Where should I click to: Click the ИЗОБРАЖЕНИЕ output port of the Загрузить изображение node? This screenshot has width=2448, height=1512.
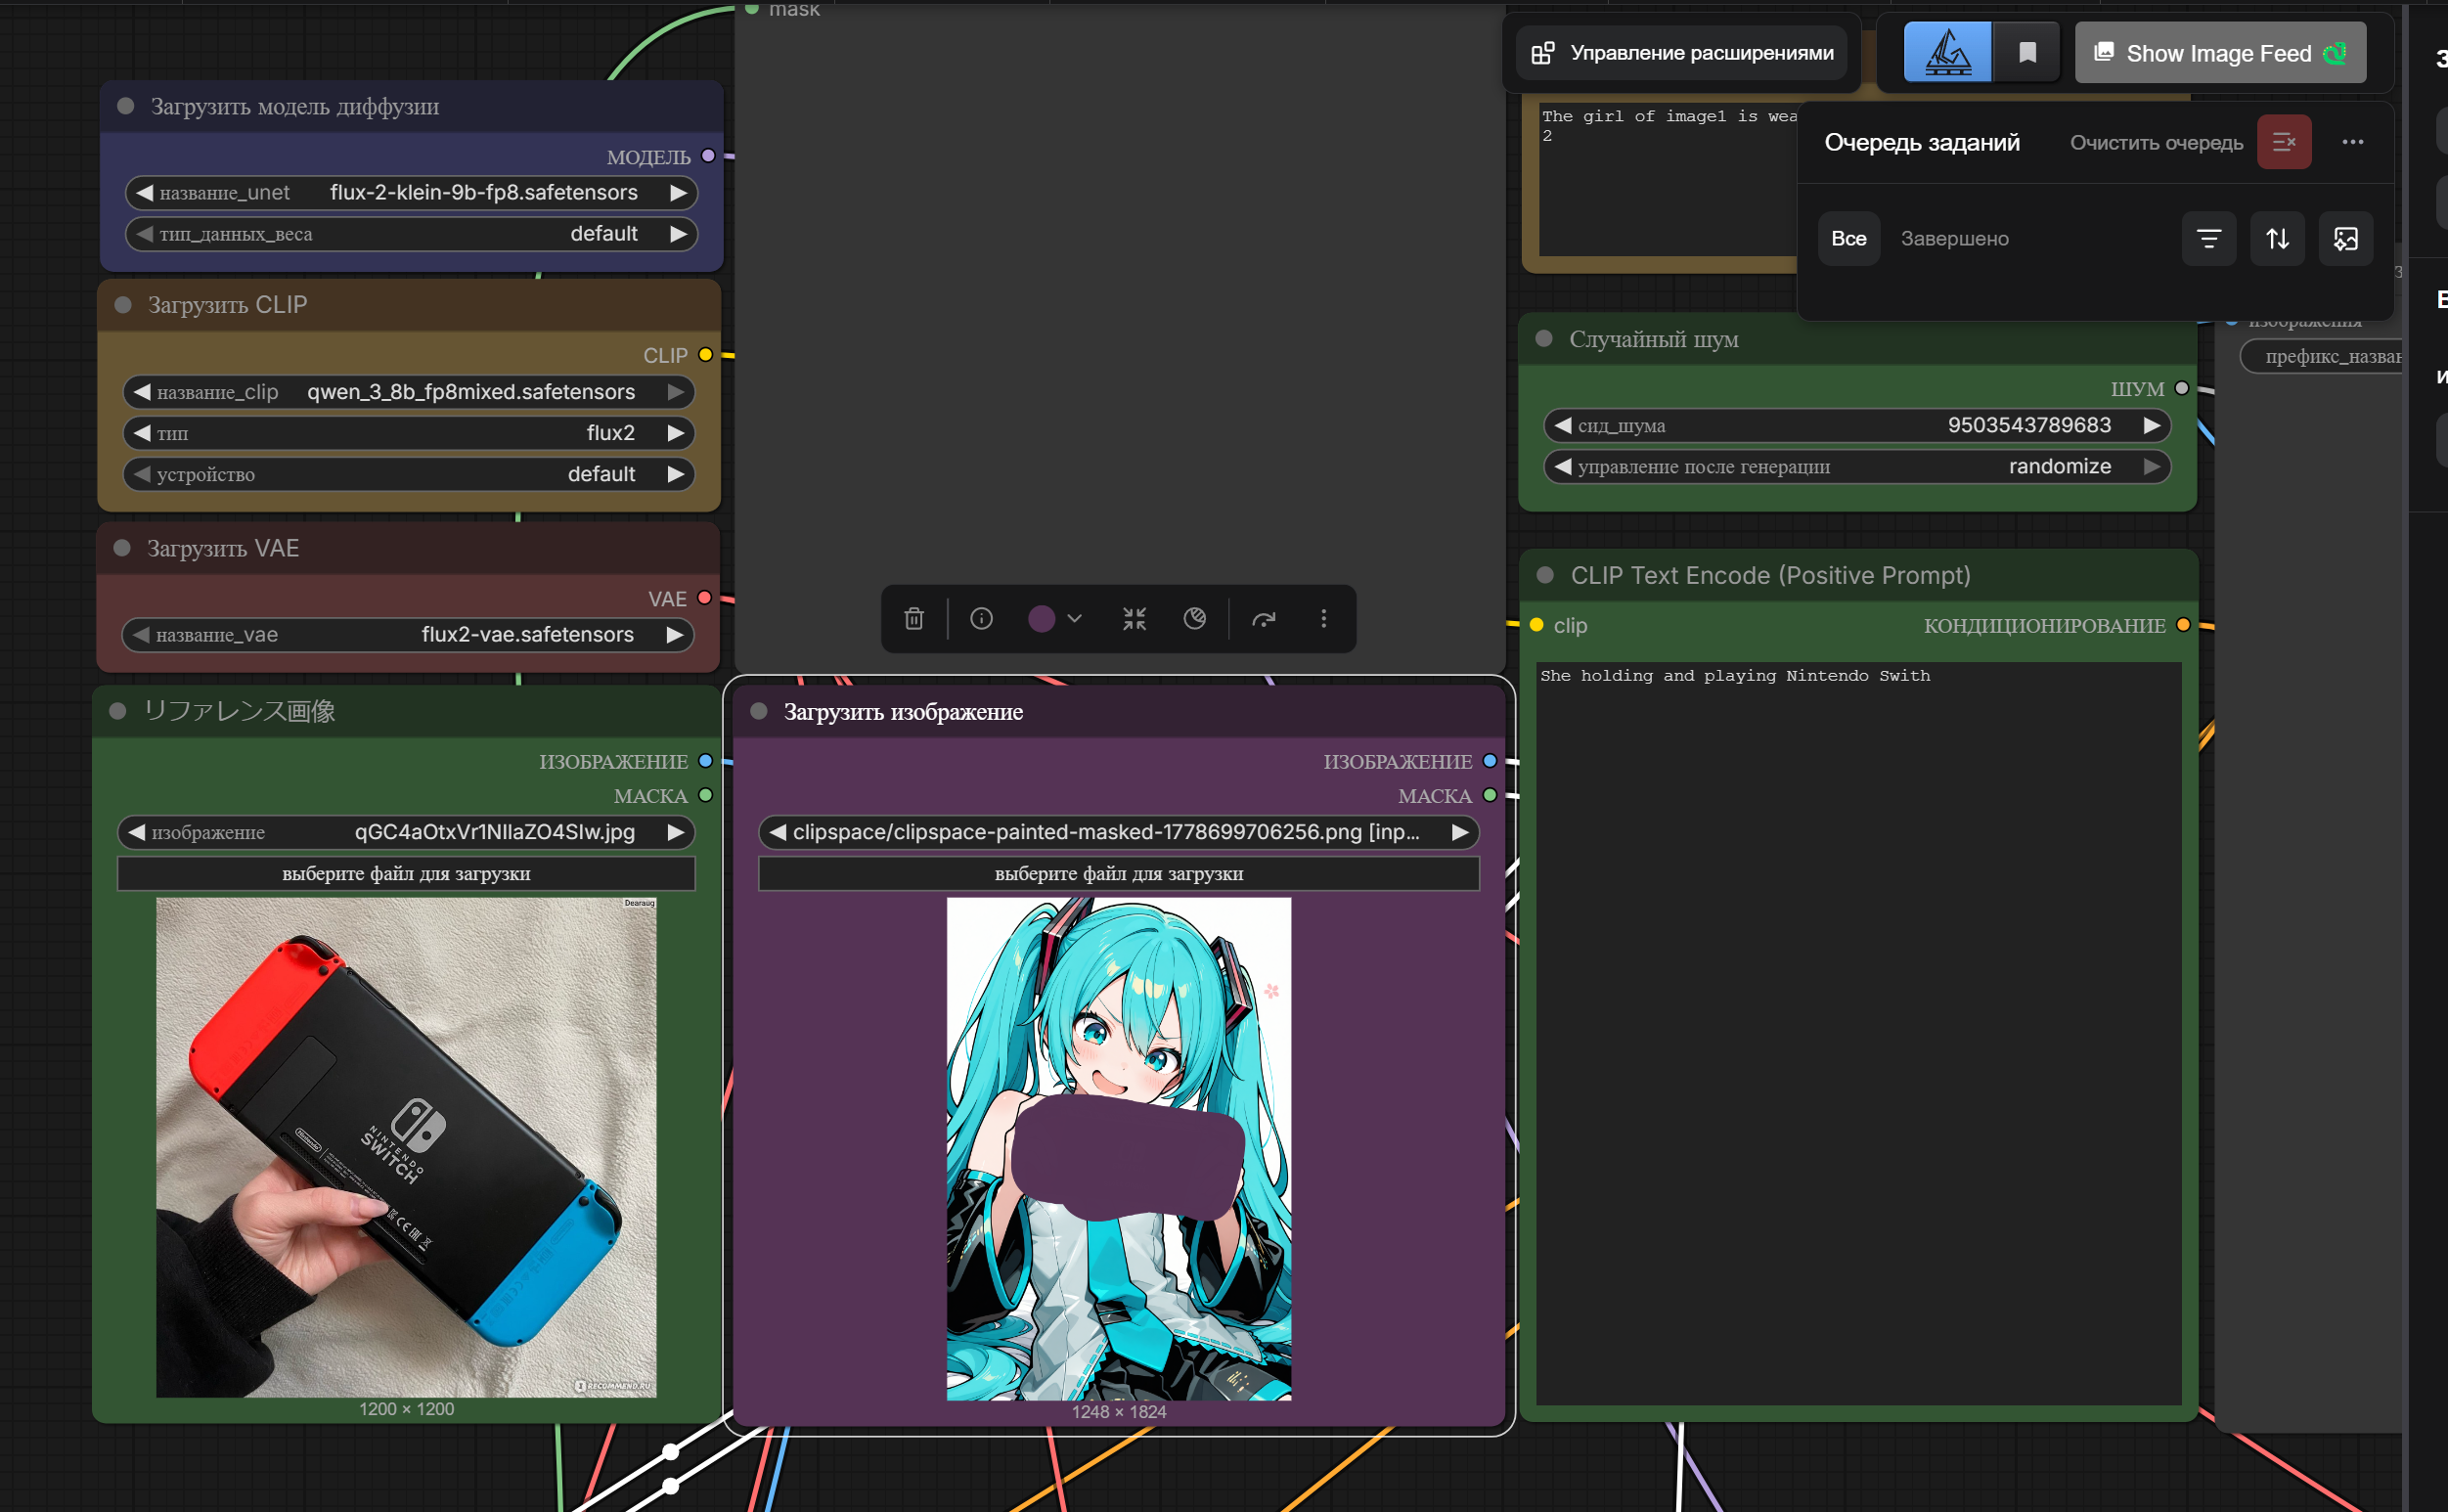click(1490, 761)
